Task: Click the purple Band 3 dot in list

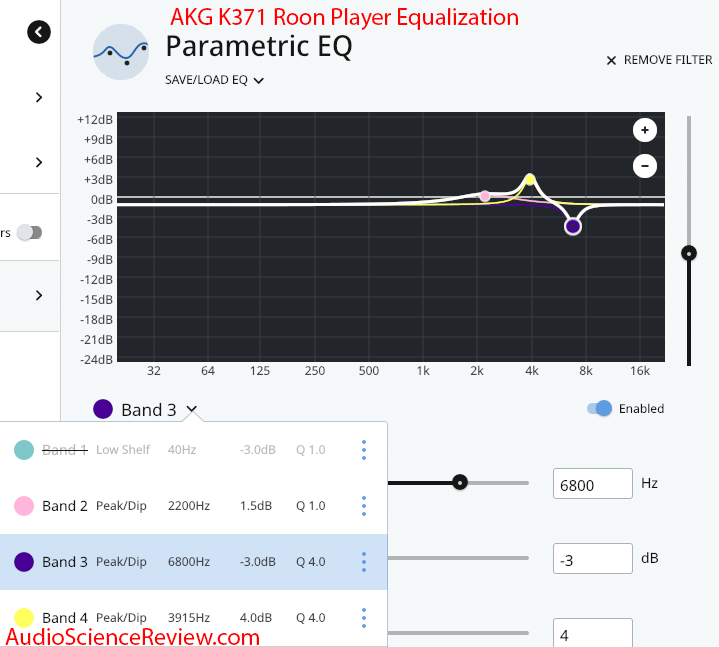Action: coord(24,562)
